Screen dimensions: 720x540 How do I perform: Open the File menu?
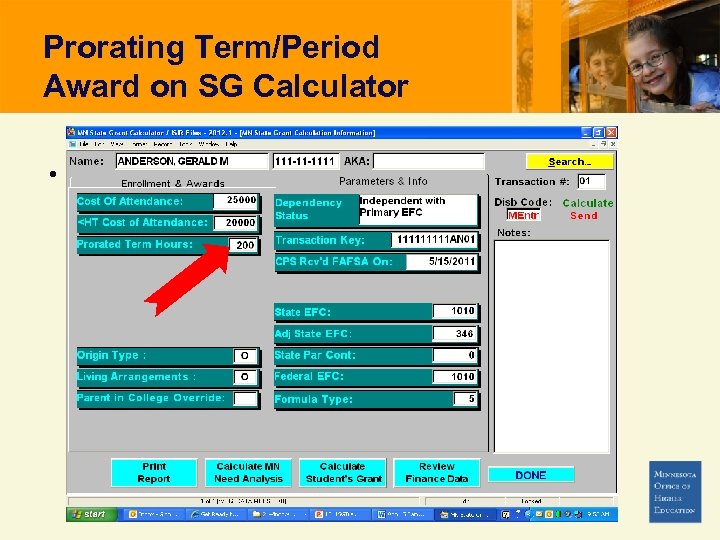click(83, 144)
